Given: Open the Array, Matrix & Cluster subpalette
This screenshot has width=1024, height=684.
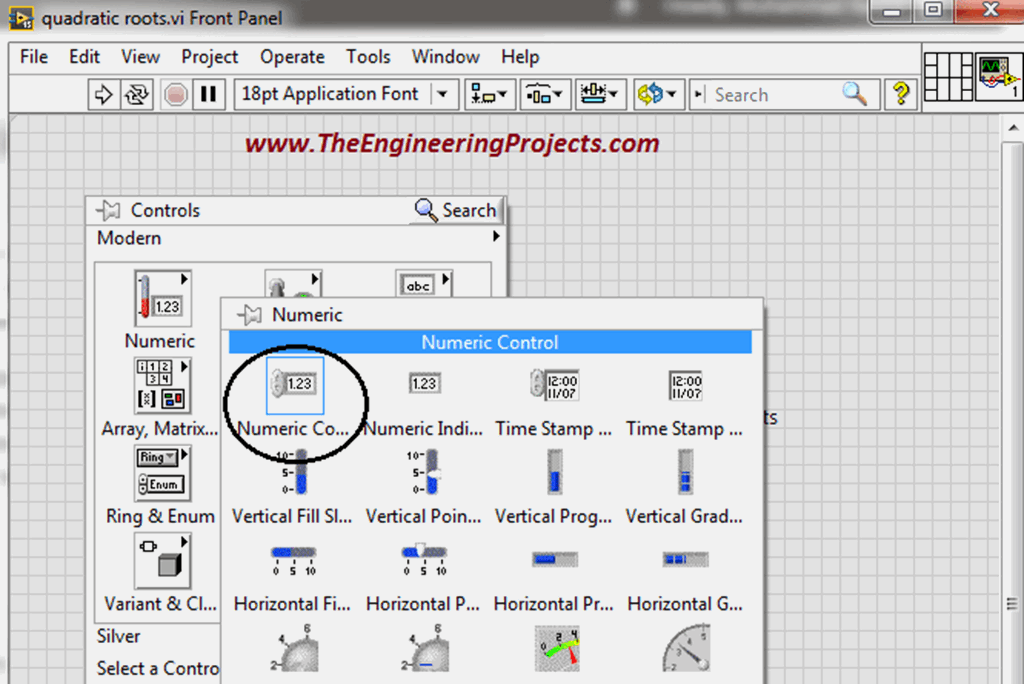Looking at the screenshot, I should [x=161, y=384].
